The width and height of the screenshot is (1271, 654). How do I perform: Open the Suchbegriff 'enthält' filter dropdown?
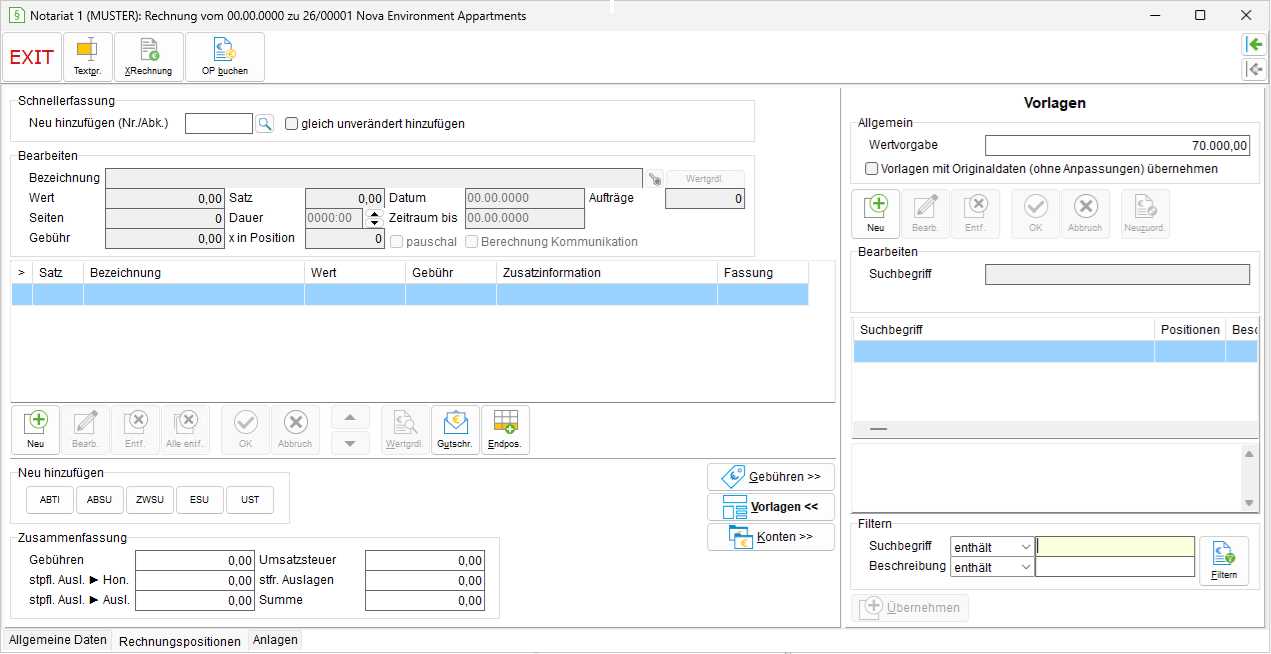point(992,547)
